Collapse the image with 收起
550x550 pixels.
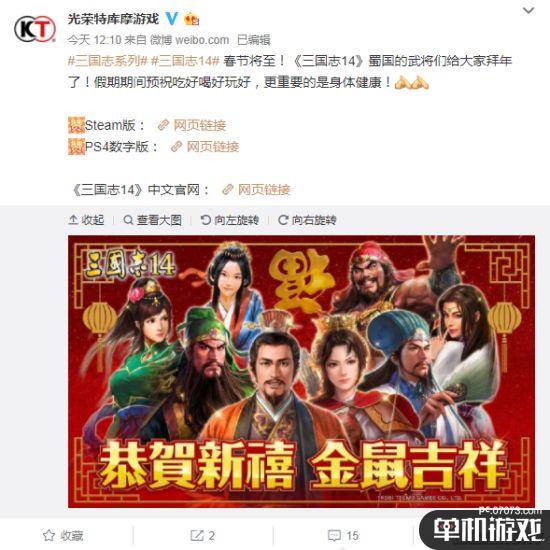[x=86, y=220]
